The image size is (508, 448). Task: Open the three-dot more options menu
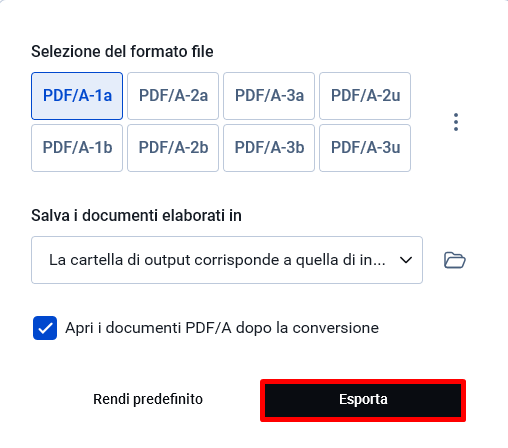pyautogui.click(x=456, y=122)
